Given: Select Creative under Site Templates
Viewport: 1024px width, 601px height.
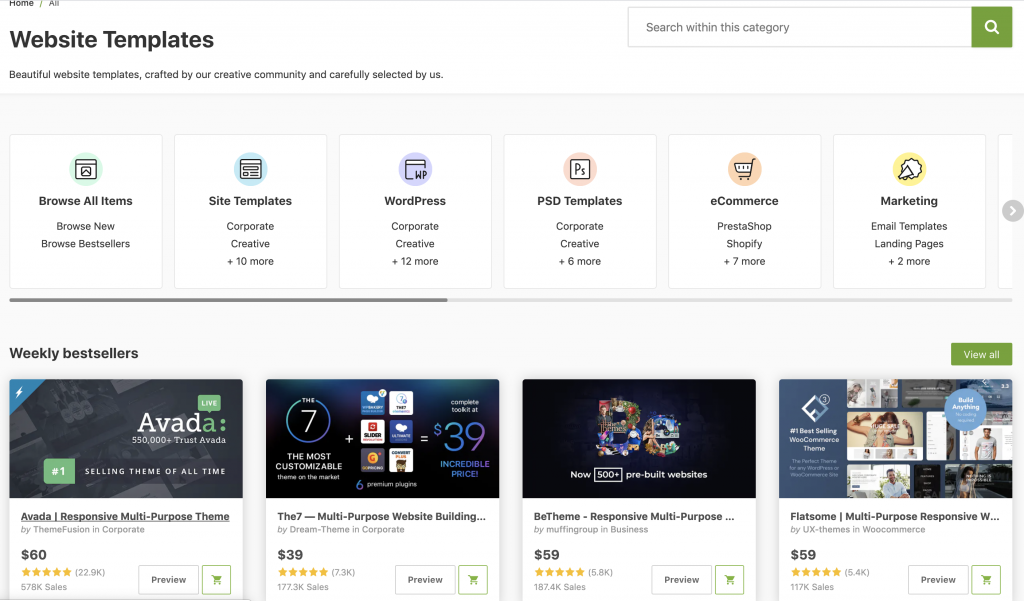Looking at the screenshot, I should (250, 244).
